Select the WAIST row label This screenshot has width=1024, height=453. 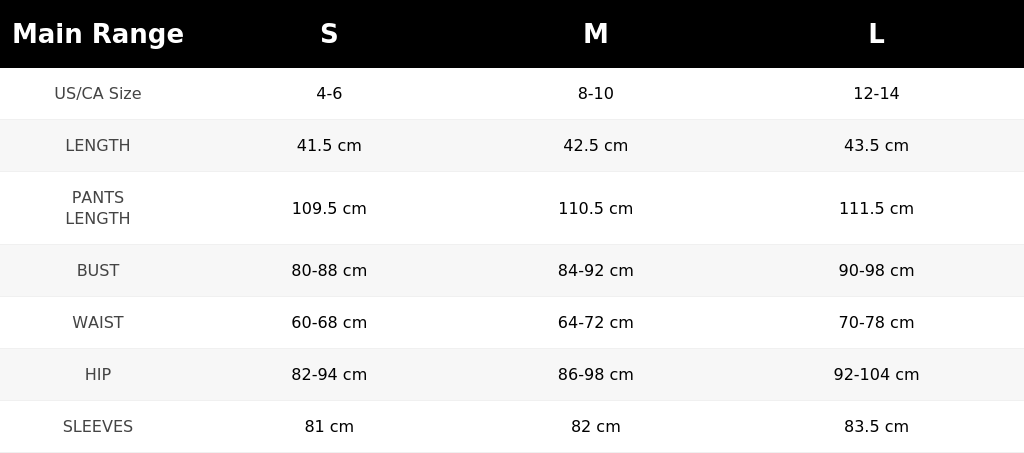coord(98,322)
